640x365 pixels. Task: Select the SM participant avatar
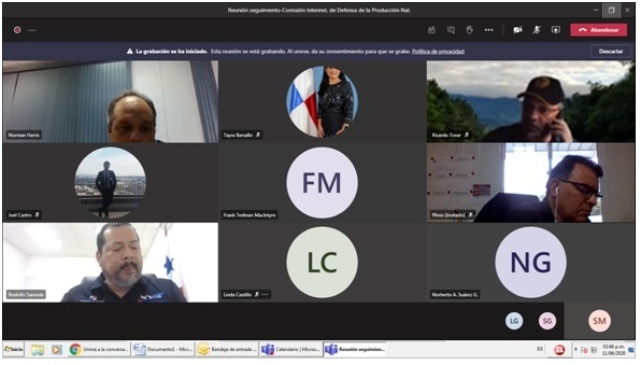click(599, 321)
